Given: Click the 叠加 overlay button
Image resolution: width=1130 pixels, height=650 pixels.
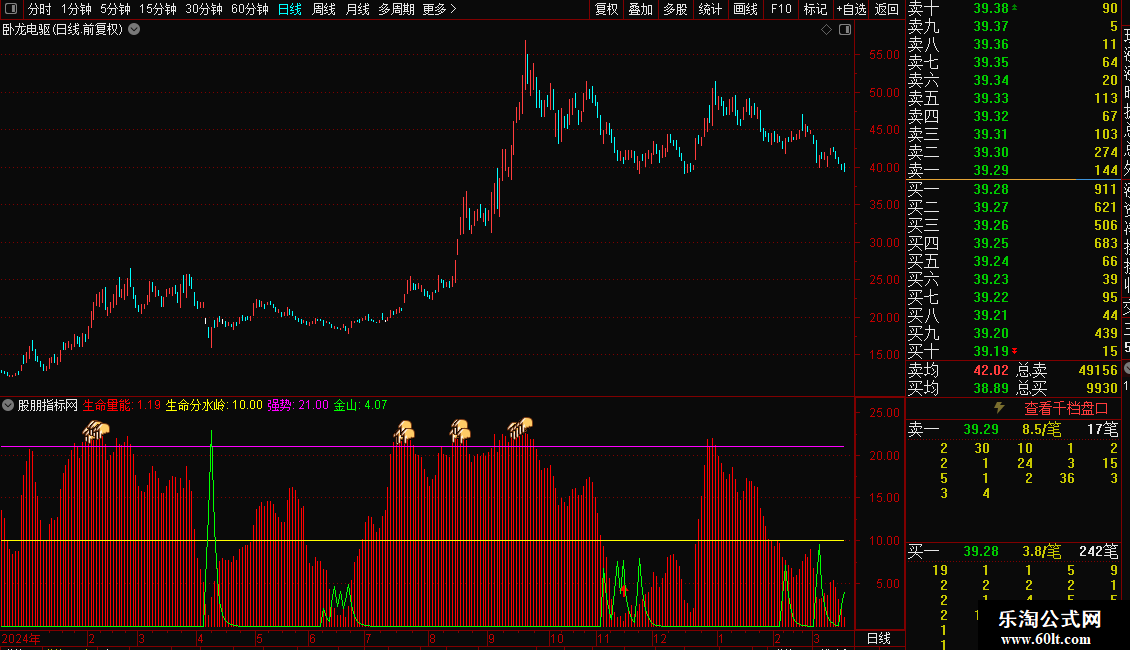Looking at the screenshot, I should 641,9.
